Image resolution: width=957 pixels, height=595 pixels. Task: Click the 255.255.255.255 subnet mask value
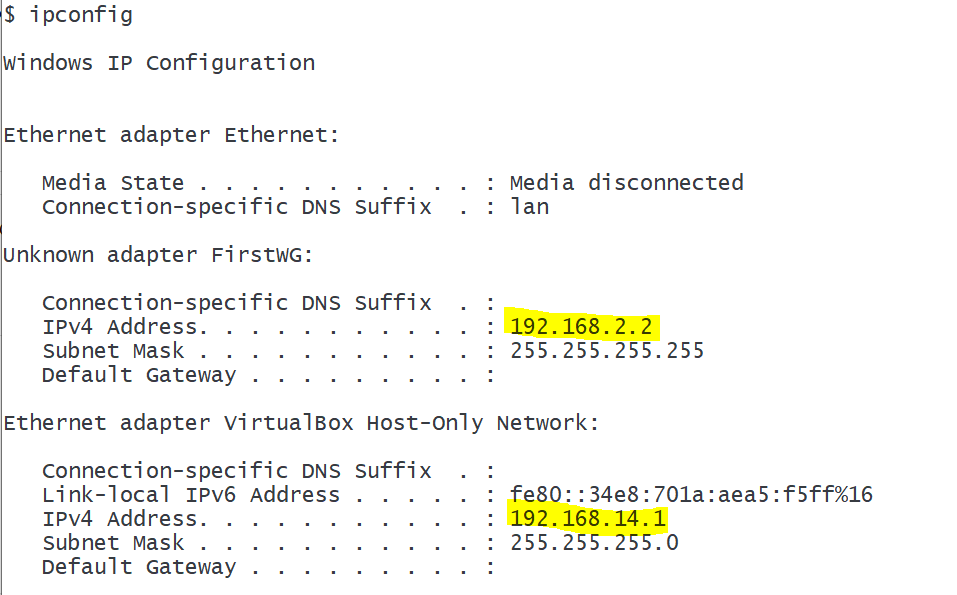pyautogui.click(x=607, y=351)
